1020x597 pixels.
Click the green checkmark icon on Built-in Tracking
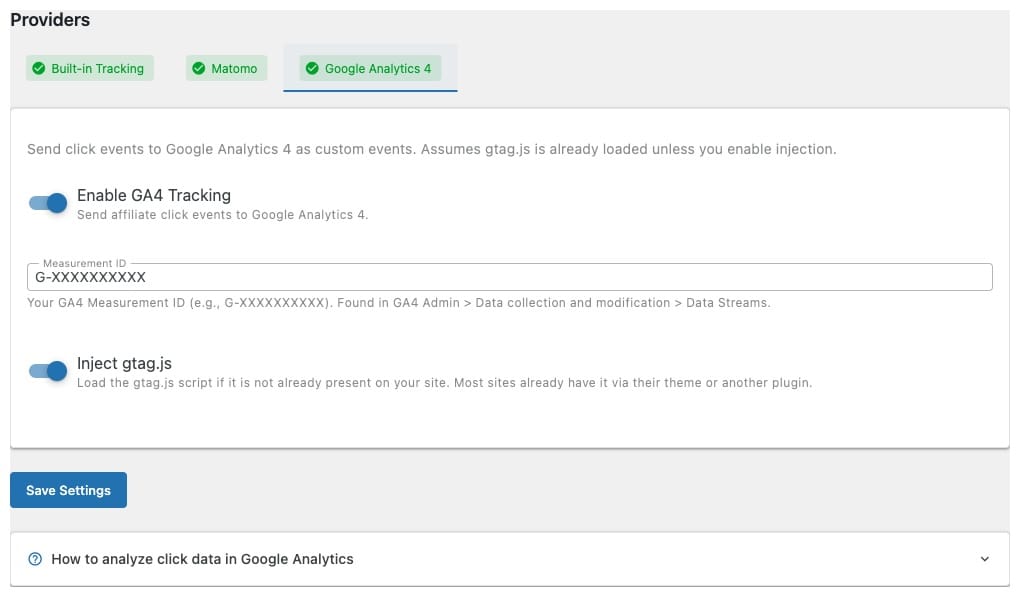(39, 69)
